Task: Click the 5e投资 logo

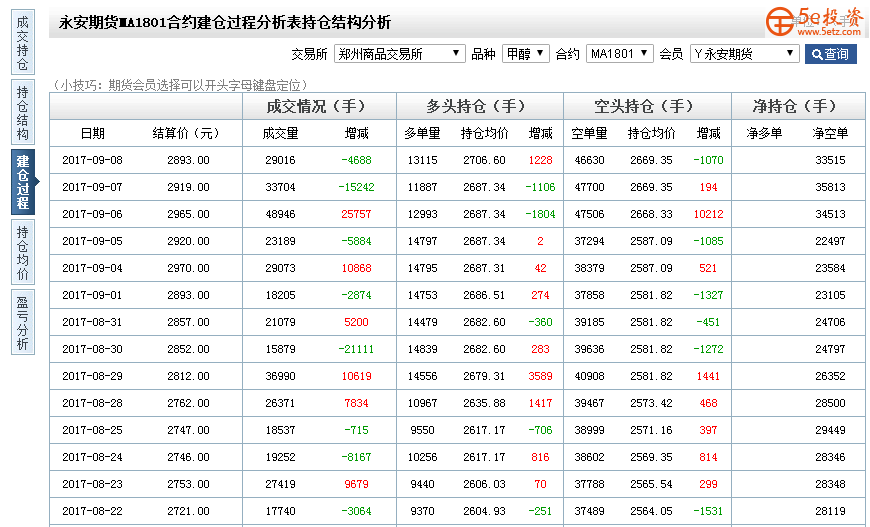Action: (x=814, y=21)
